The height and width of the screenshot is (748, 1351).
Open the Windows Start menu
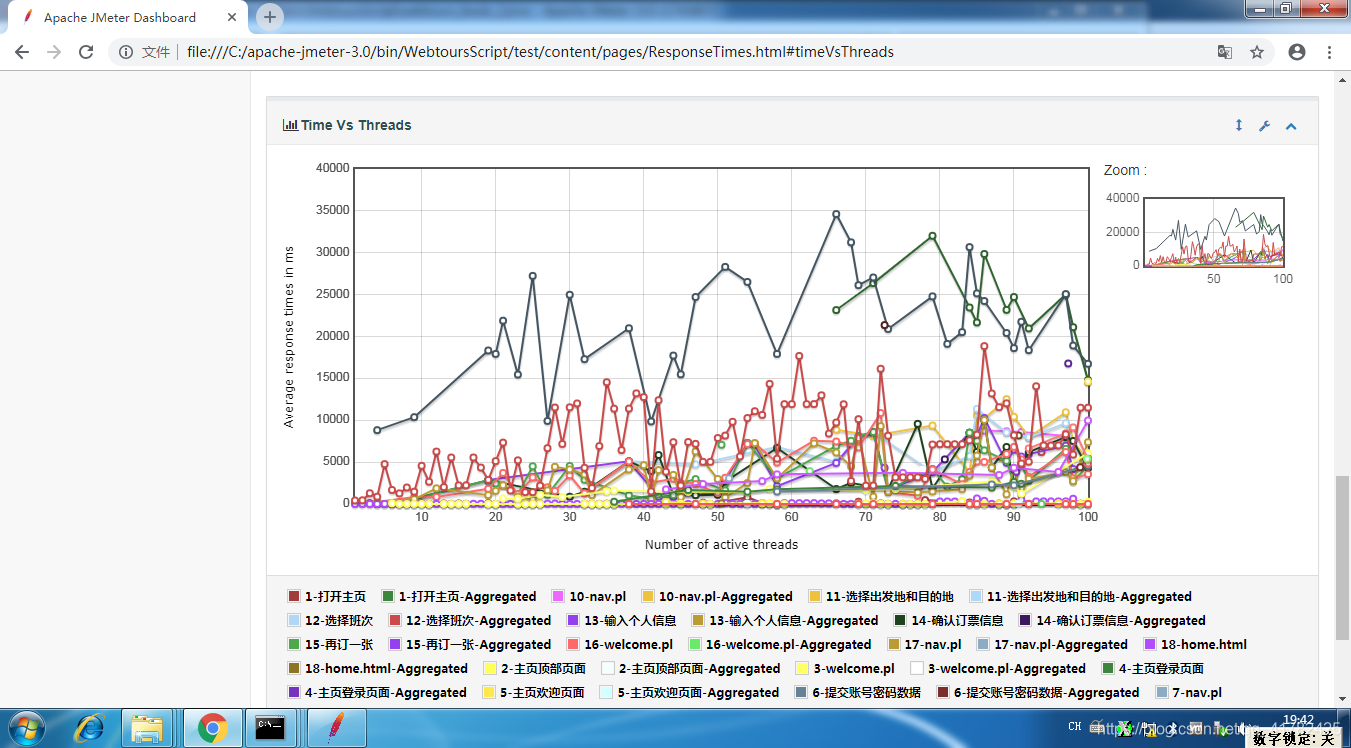[x=26, y=728]
